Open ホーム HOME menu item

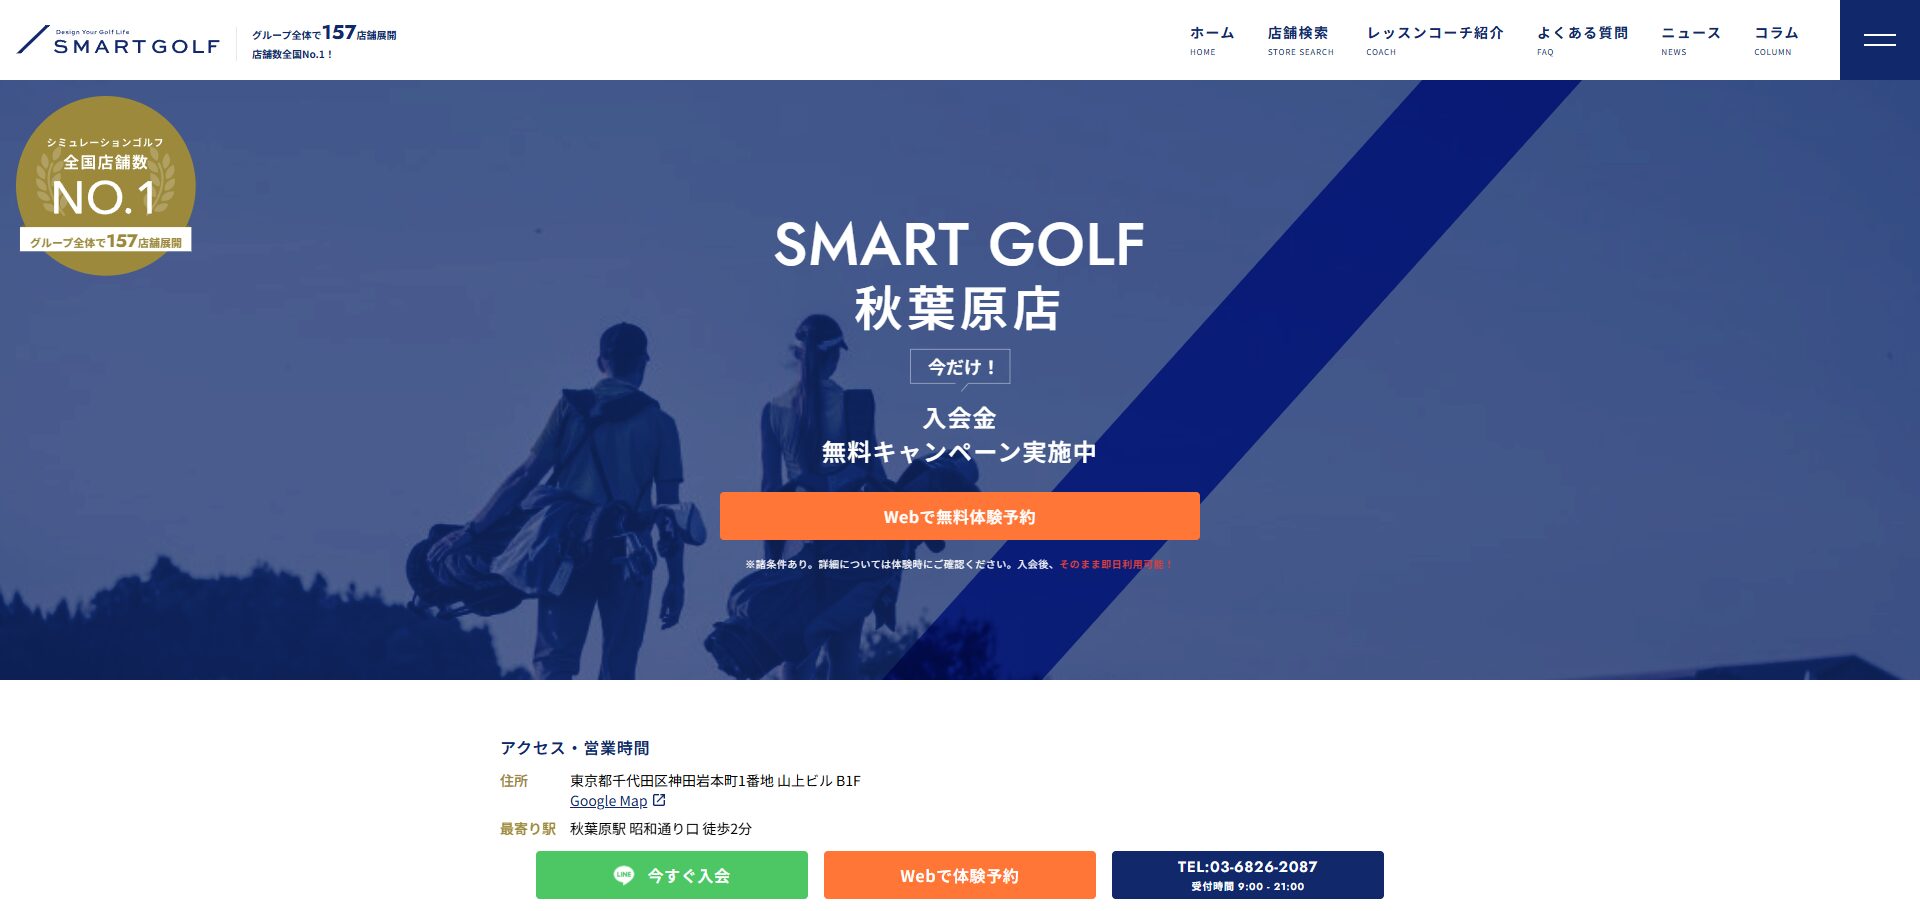click(1211, 41)
